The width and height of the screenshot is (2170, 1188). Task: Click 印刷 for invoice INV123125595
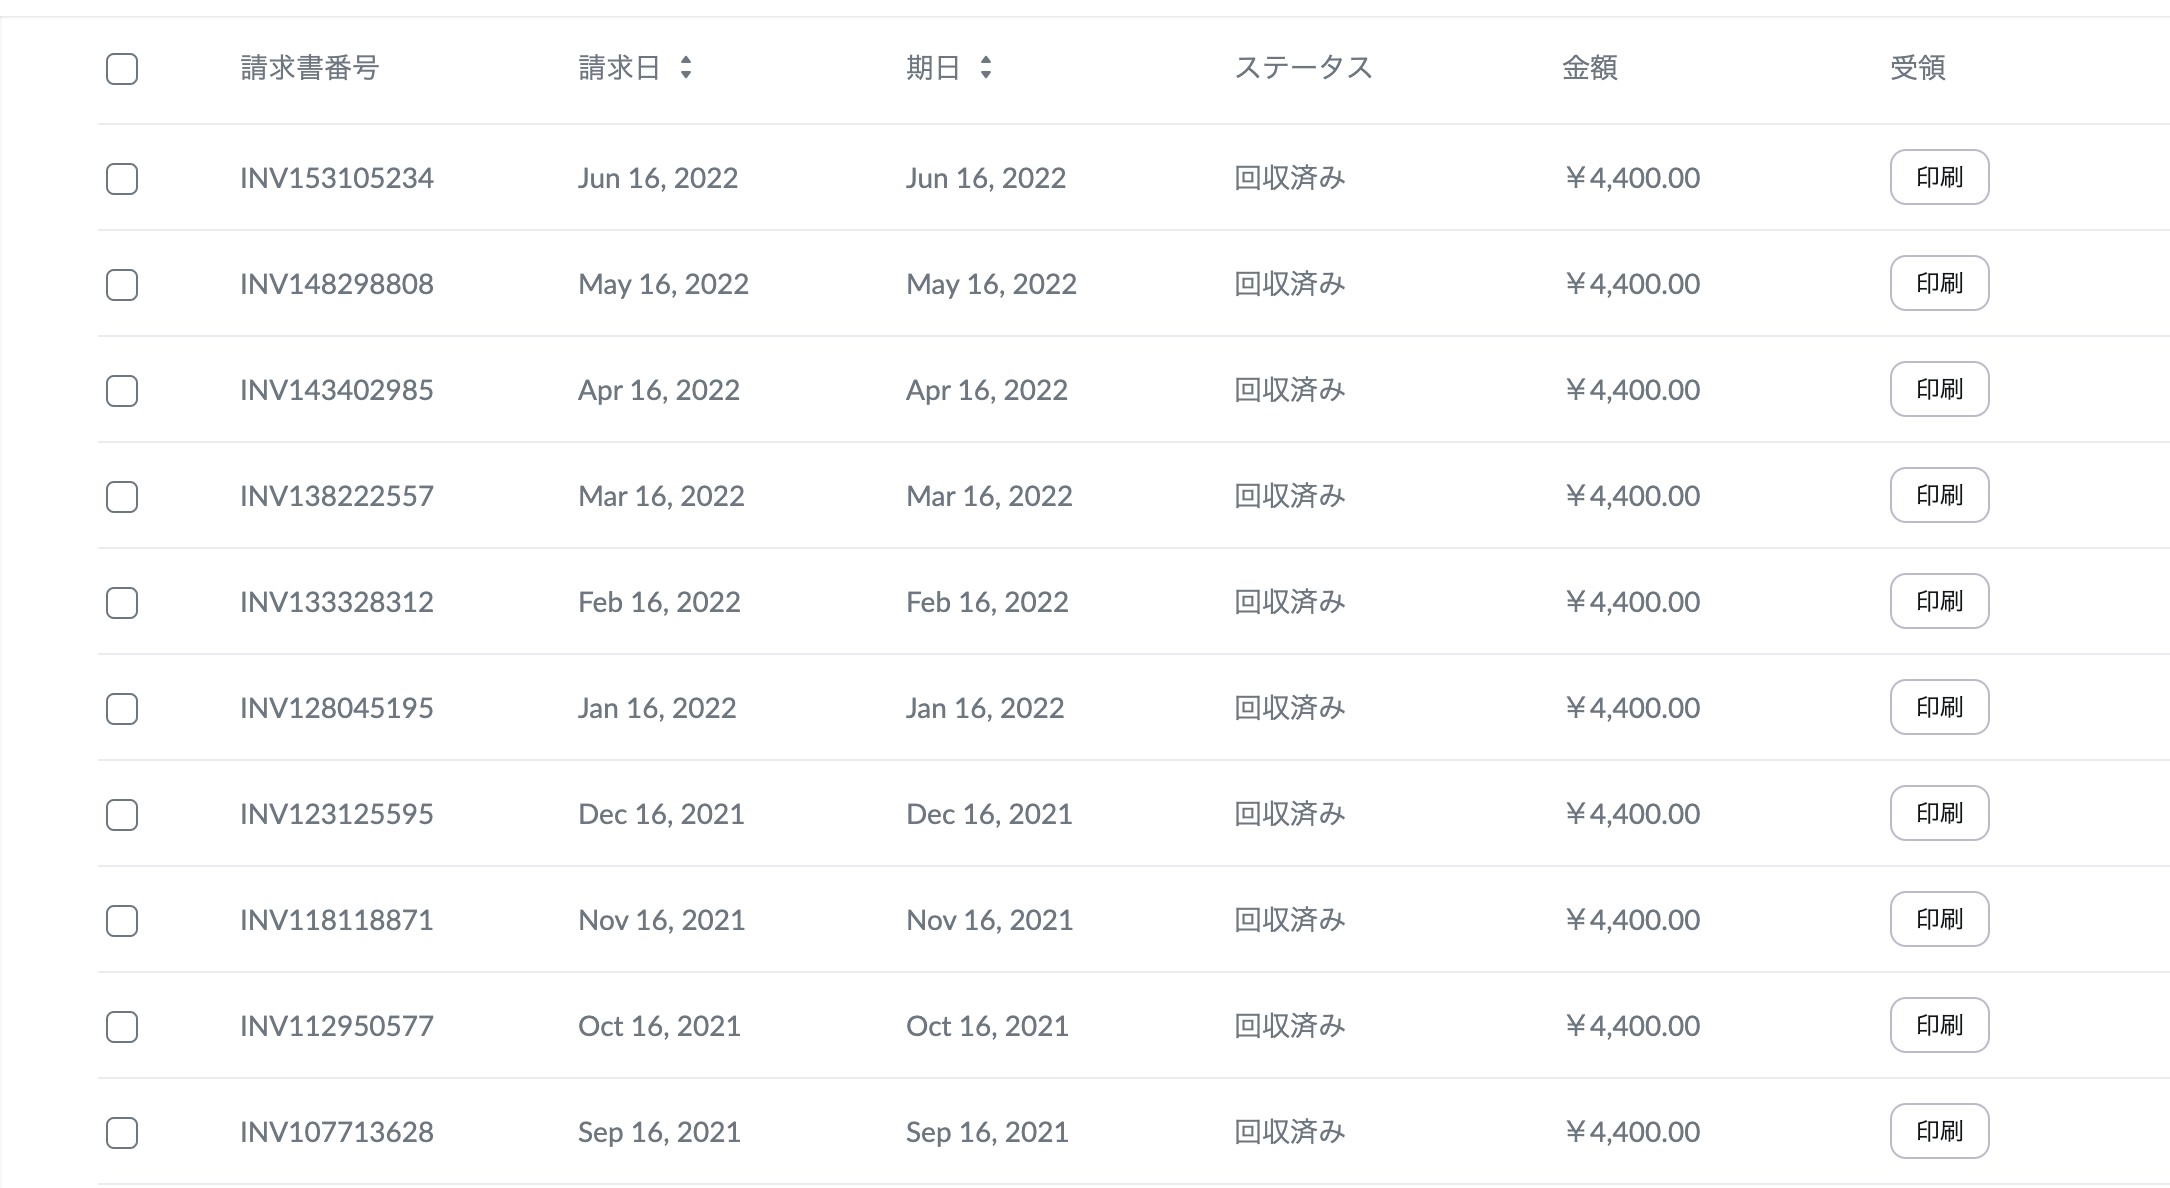point(1939,813)
